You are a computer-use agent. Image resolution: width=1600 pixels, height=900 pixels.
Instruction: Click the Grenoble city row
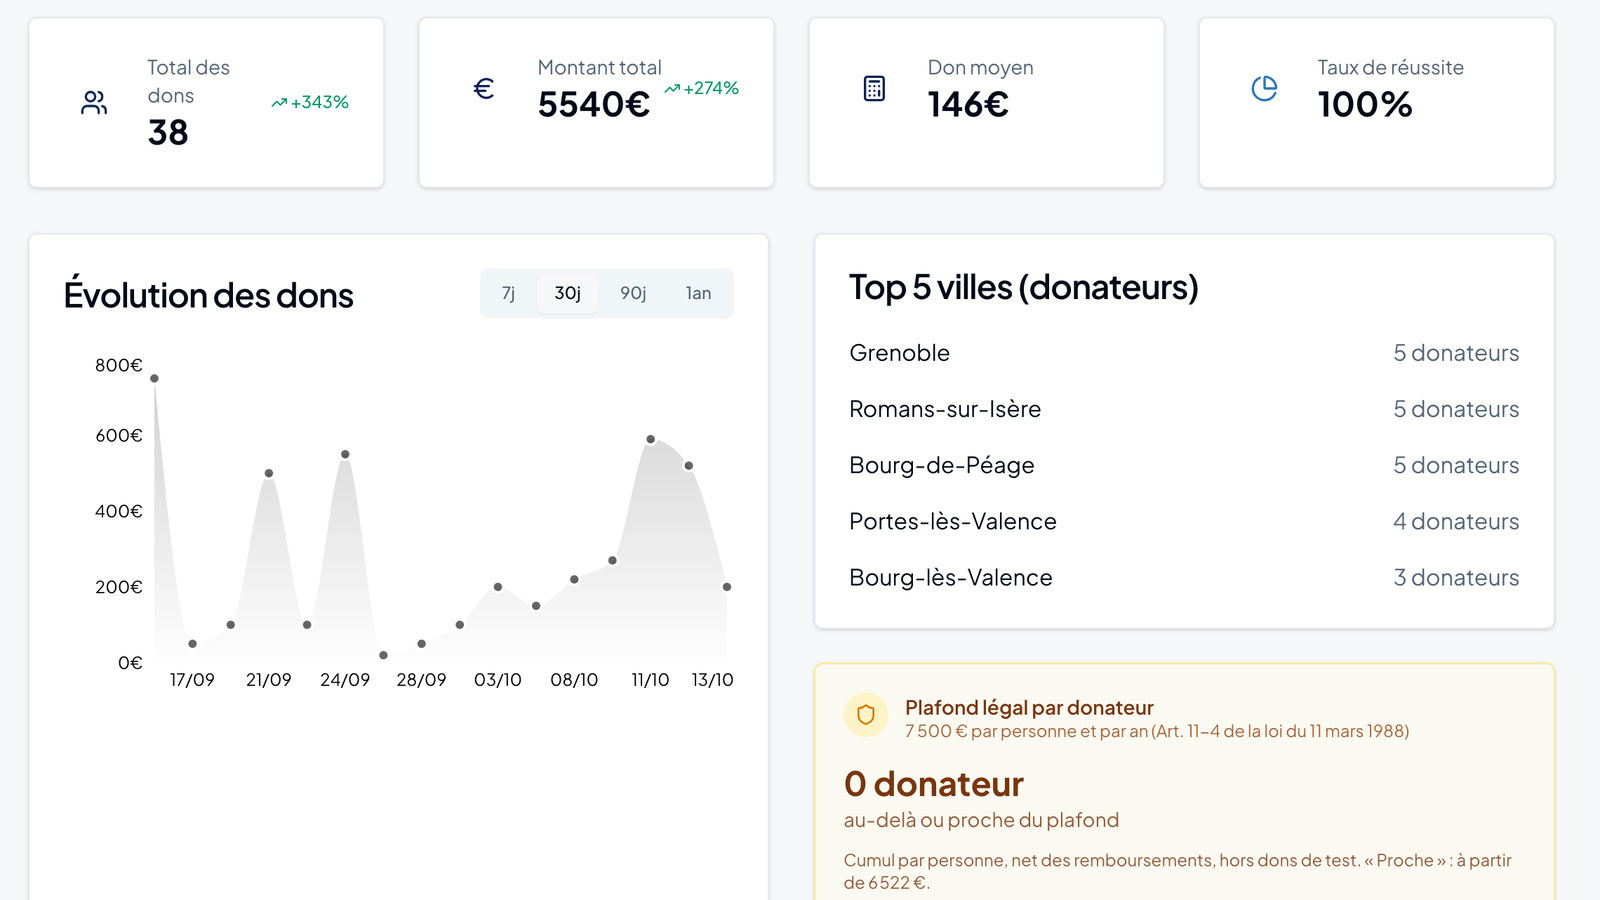tap(1184, 353)
